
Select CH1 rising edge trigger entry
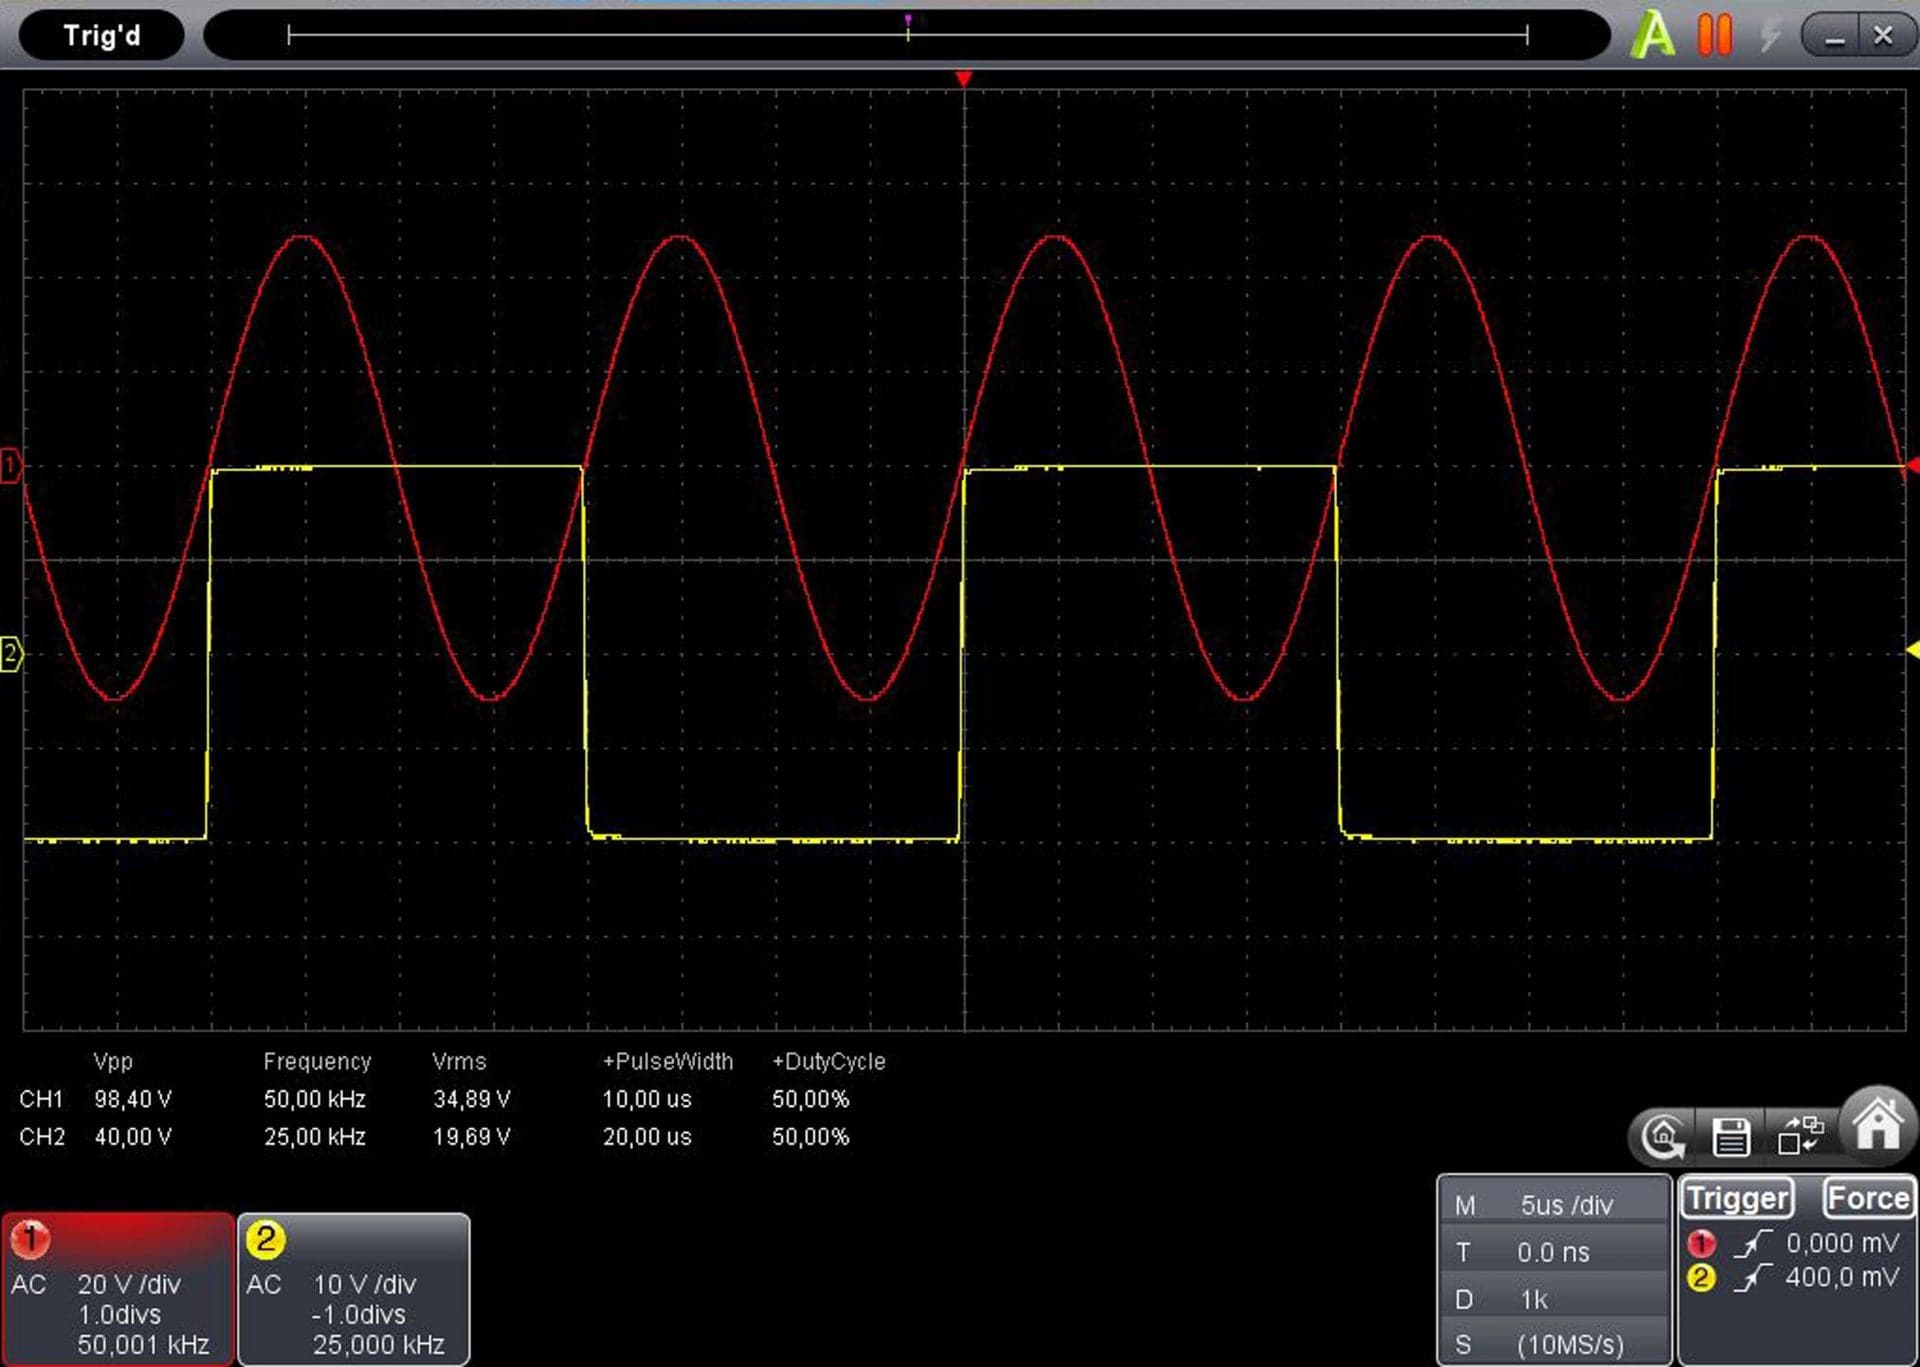point(1752,1244)
